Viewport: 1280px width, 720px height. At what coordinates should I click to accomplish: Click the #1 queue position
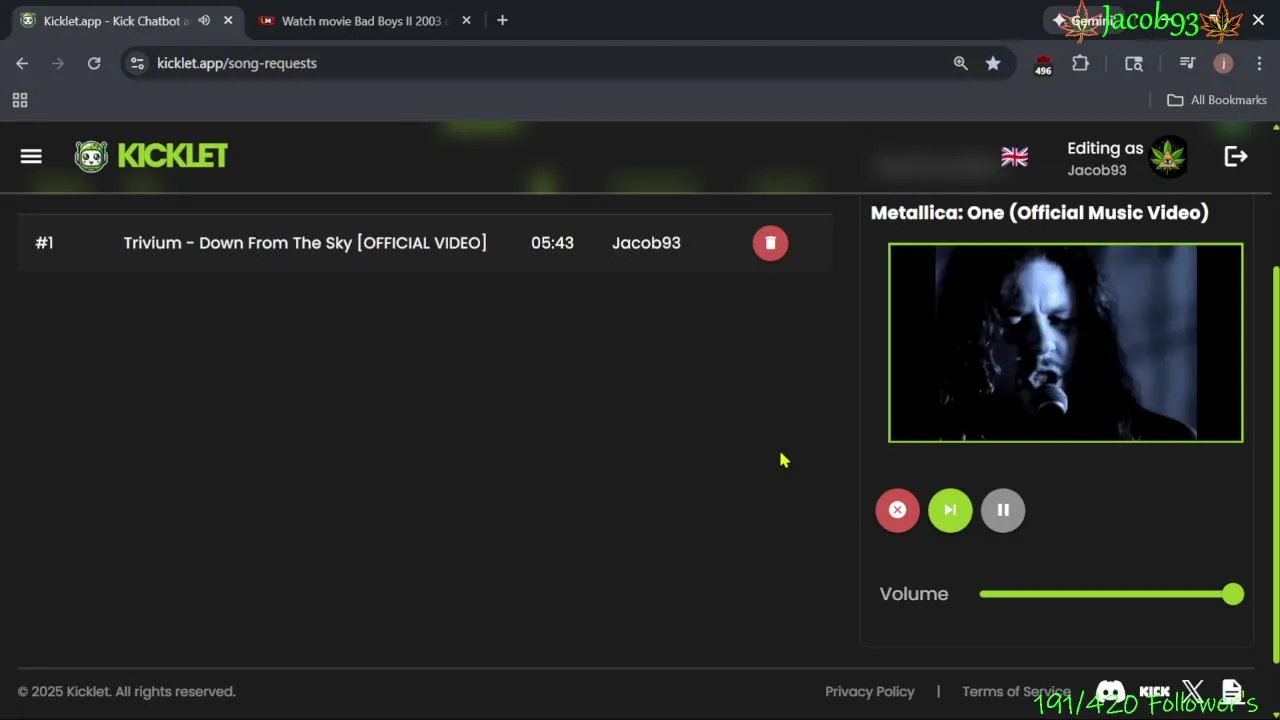[44, 243]
